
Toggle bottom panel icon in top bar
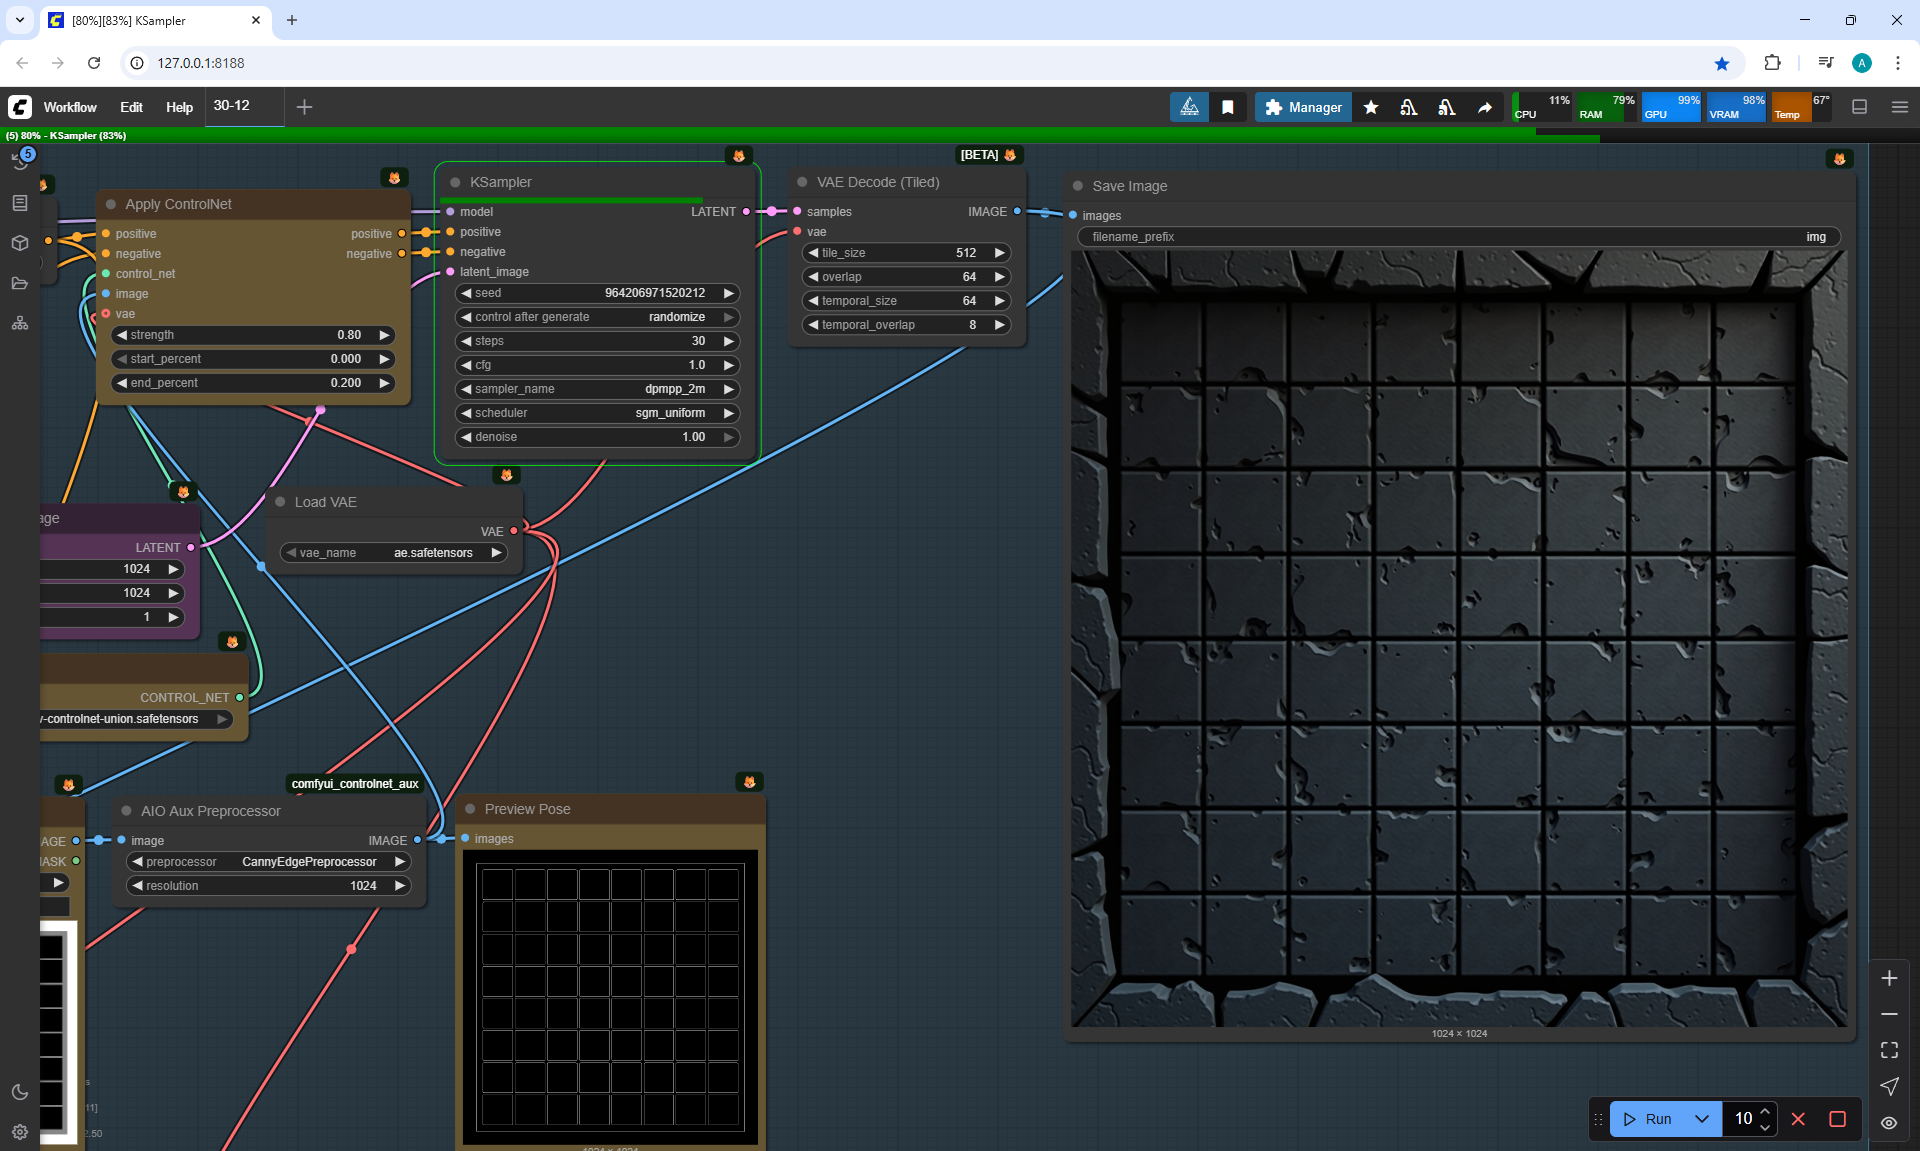pos(1859,107)
